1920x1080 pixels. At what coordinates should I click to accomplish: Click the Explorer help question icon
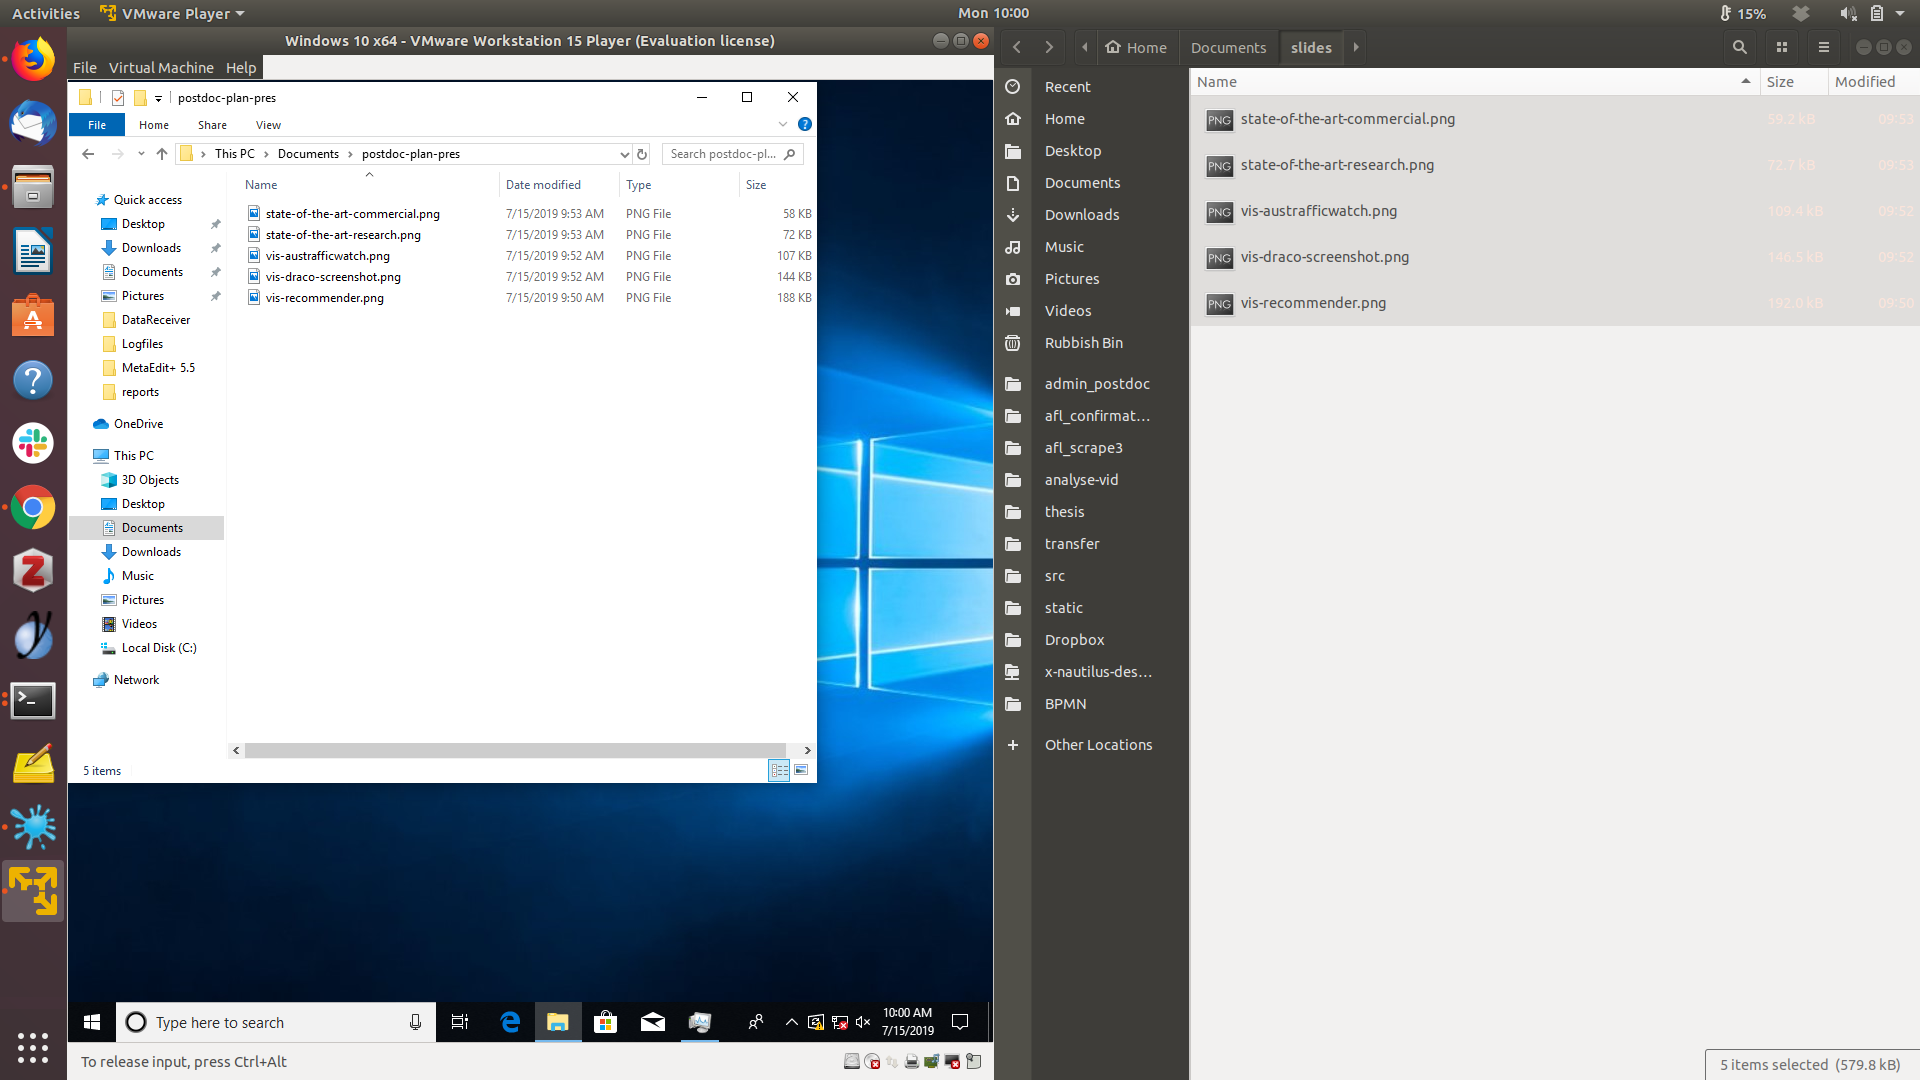pos(805,124)
